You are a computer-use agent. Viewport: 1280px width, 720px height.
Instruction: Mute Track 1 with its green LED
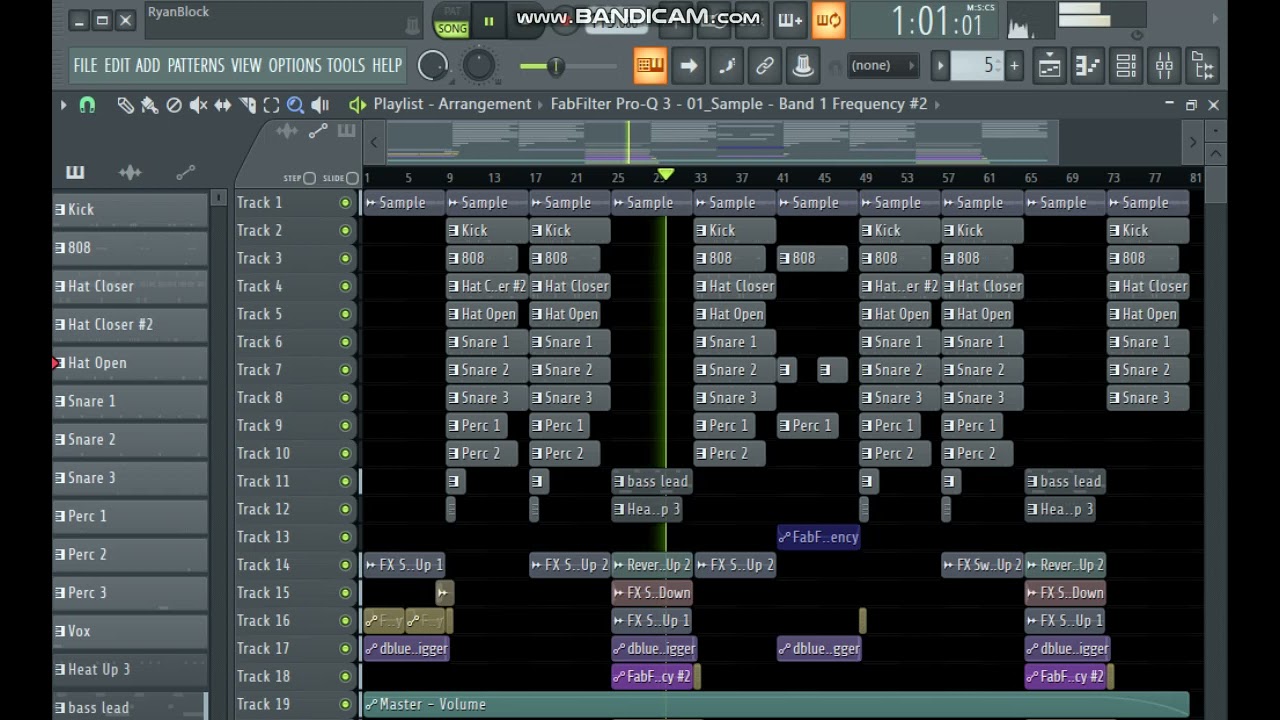click(x=345, y=203)
